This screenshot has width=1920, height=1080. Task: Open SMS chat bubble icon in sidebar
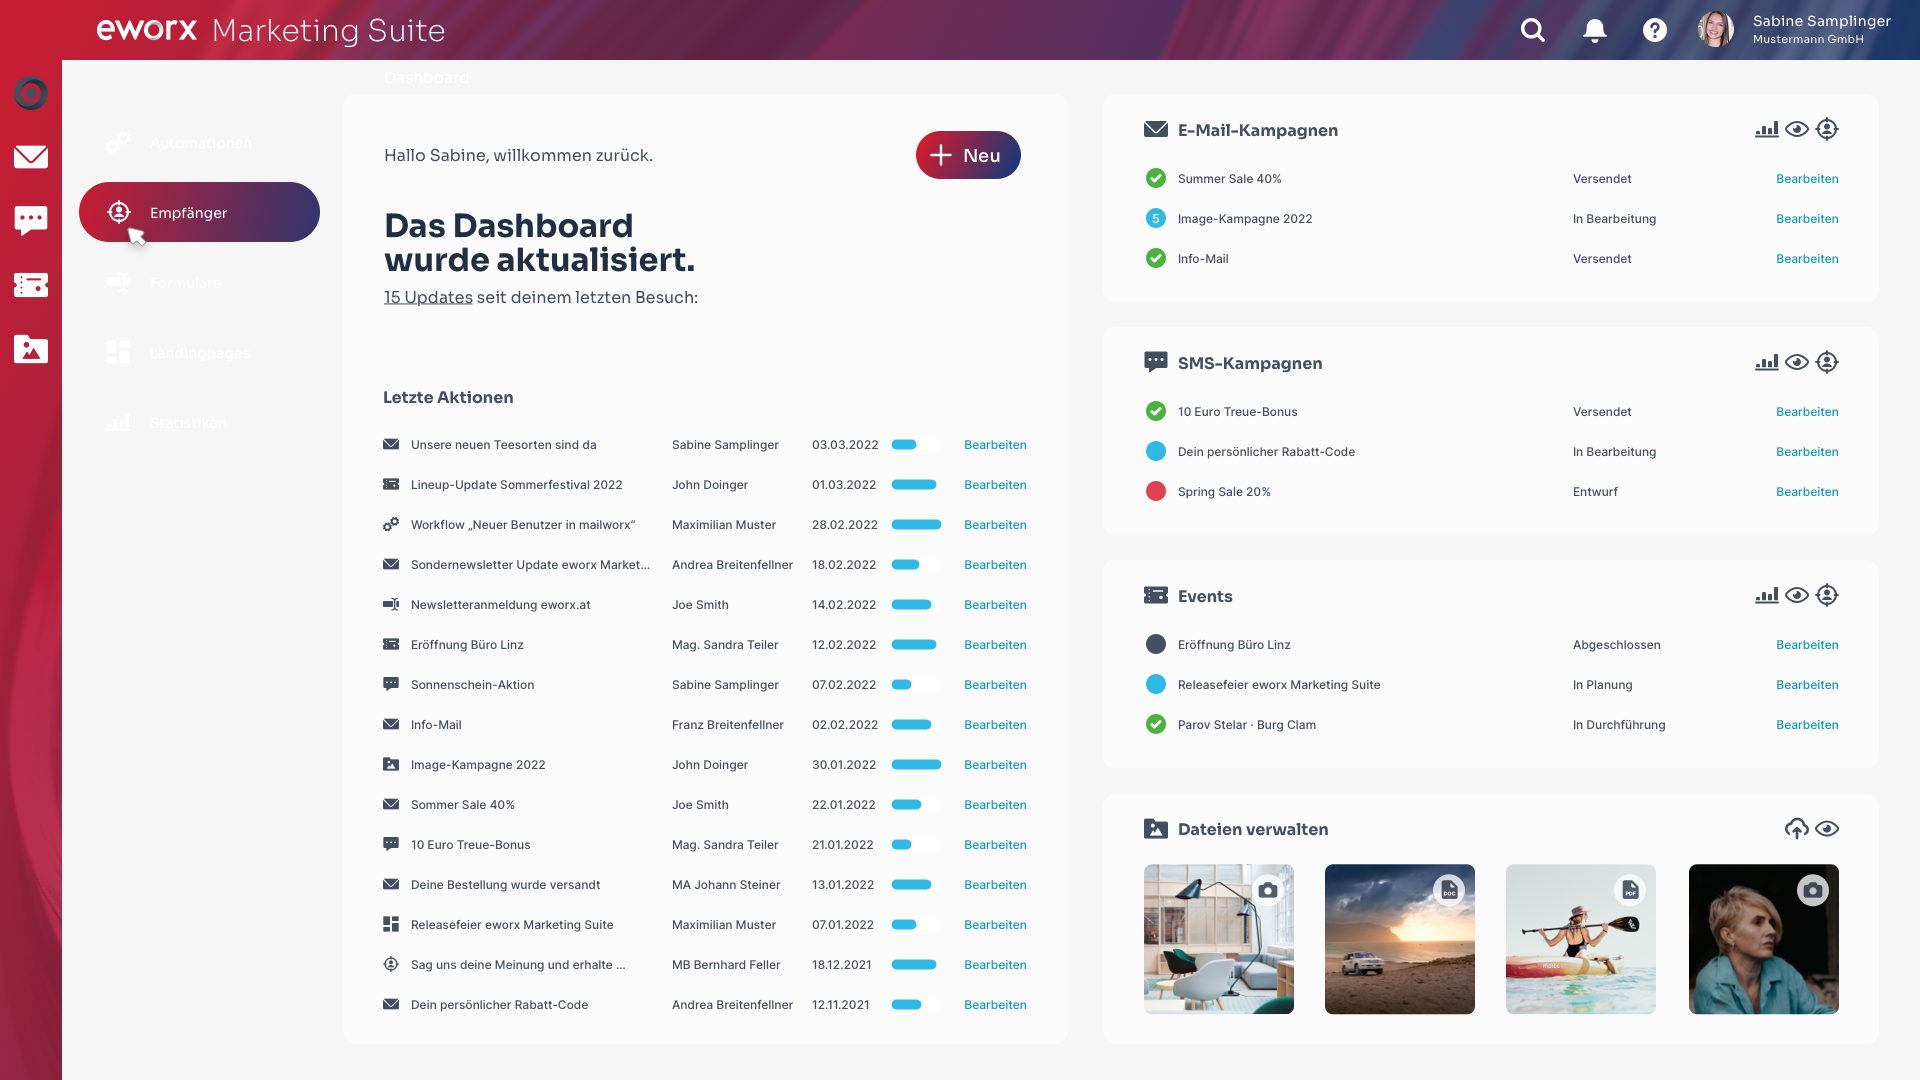[31, 220]
